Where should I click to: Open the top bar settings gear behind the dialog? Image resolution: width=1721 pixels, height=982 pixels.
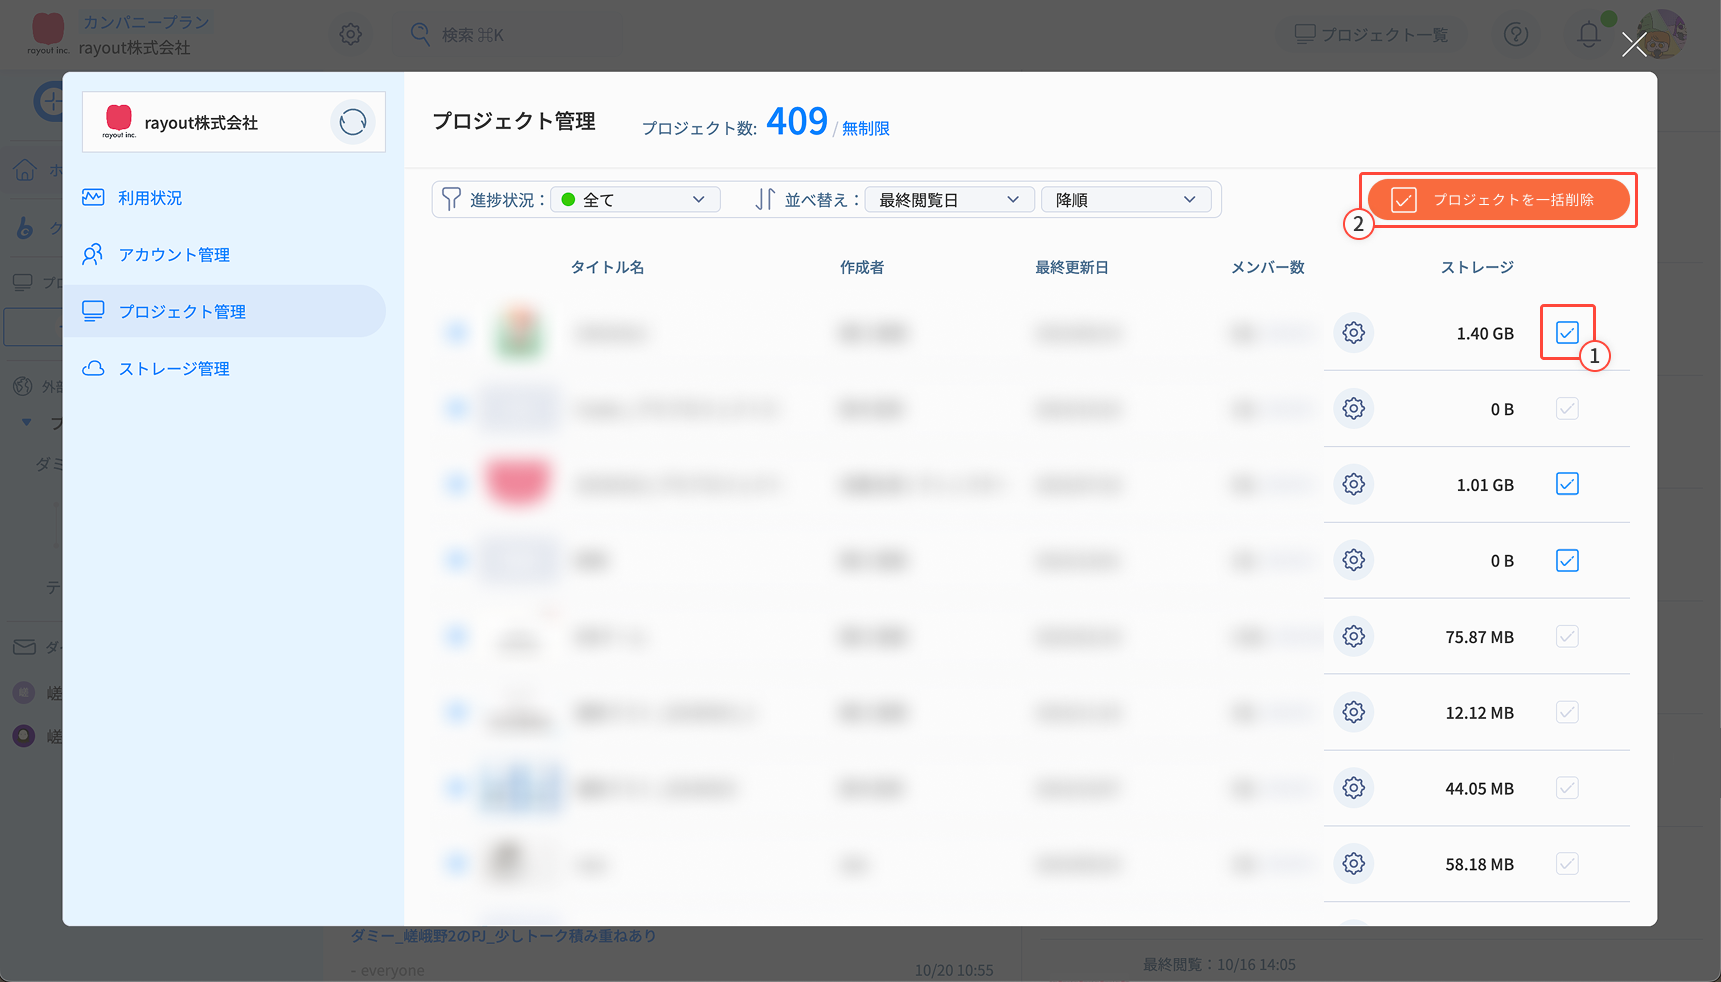350,34
